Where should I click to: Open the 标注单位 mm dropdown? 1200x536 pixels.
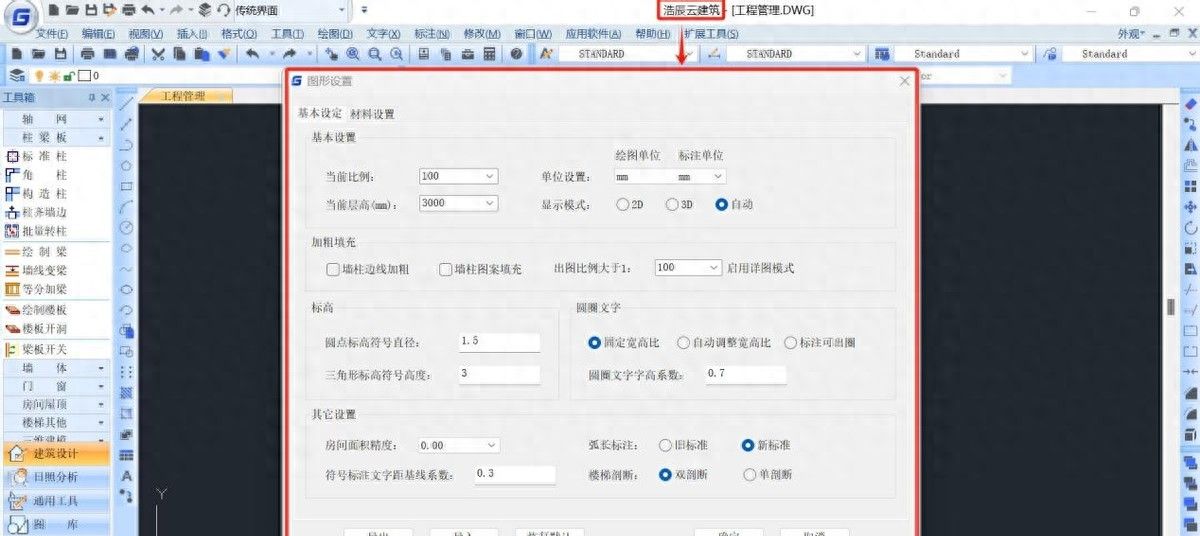[x=700, y=177]
